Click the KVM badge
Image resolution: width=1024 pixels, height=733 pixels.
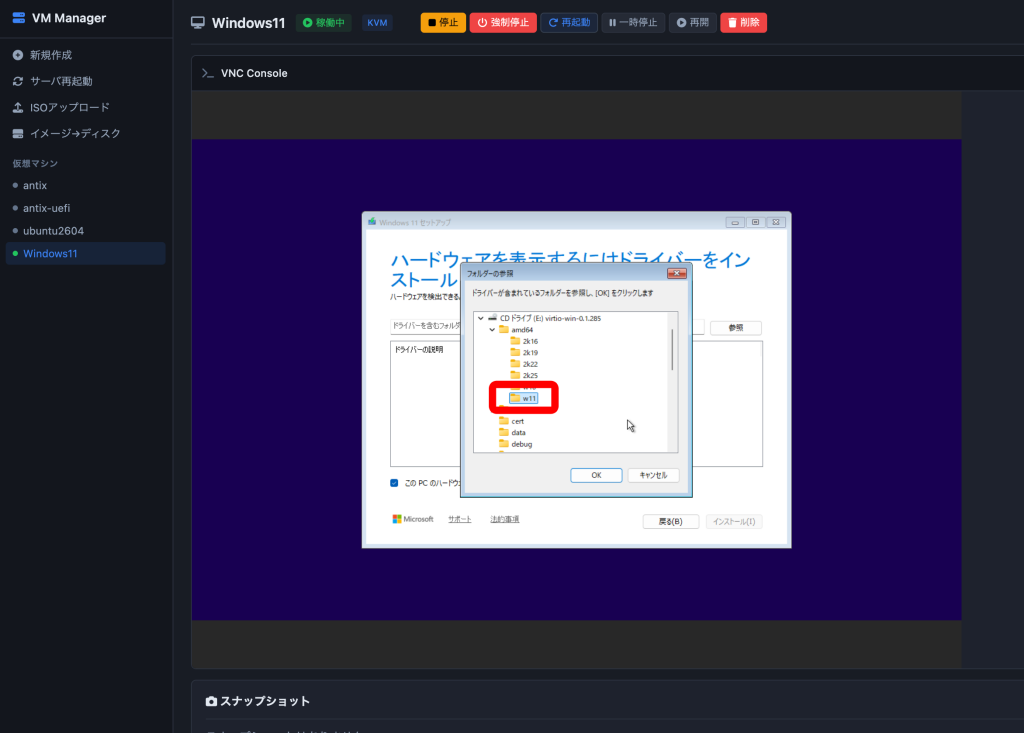click(377, 23)
